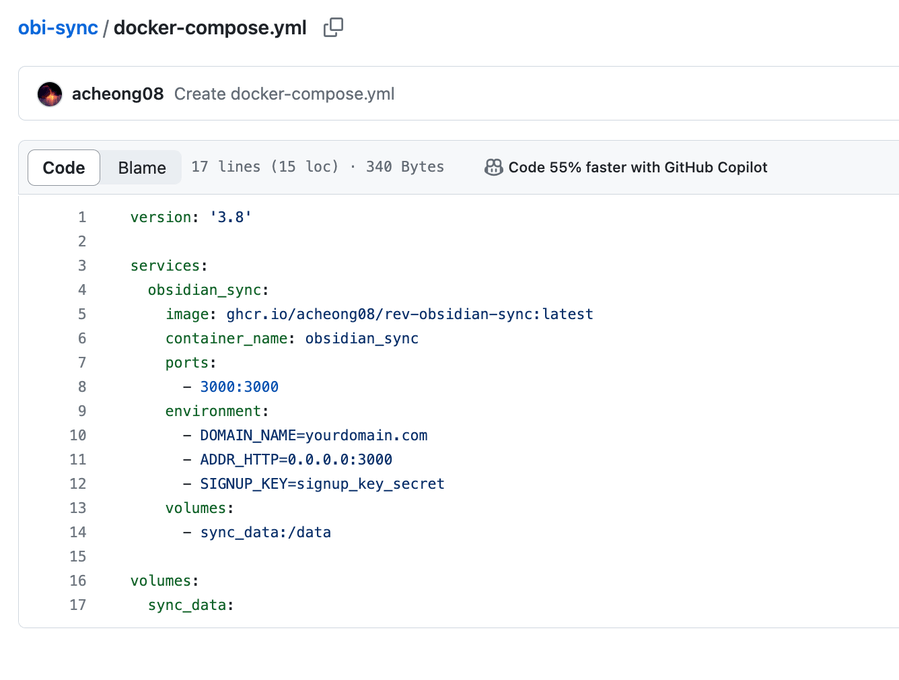Click 'Code 55% faster with GitHub Copilot'
Image resolution: width=899 pixels, height=680 pixels.
(x=638, y=167)
